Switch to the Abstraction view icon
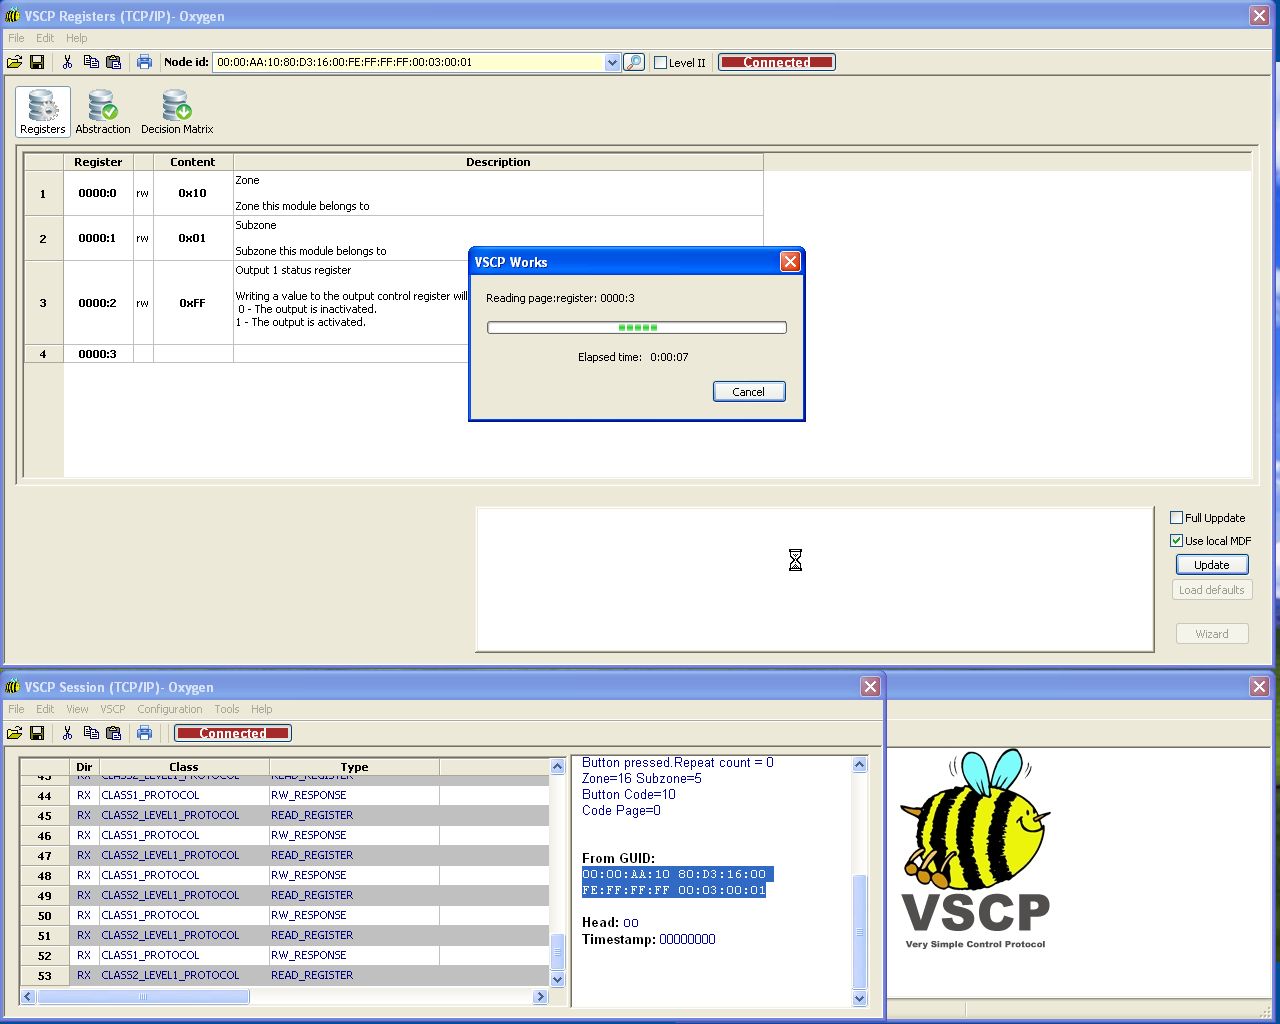Image resolution: width=1280 pixels, height=1024 pixels. (x=102, y=111)
